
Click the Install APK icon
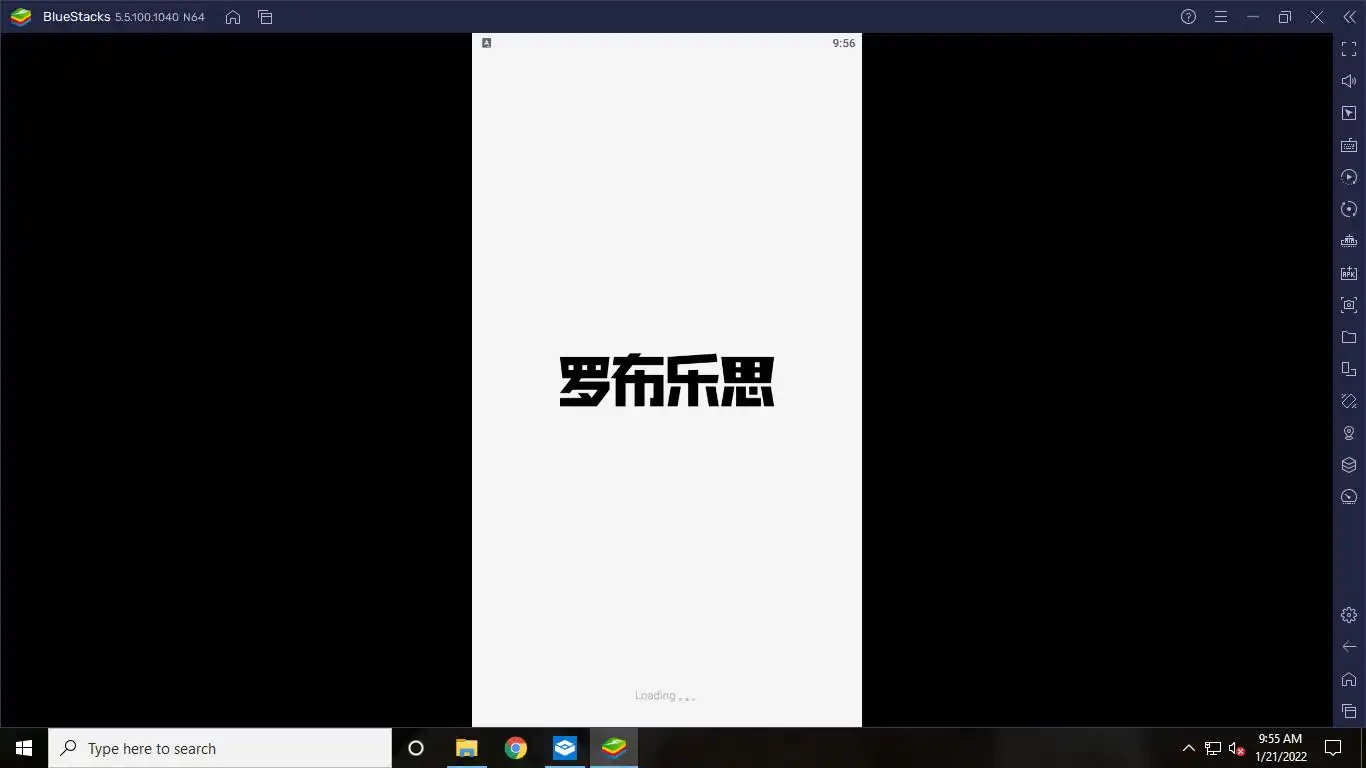point(1349,273)
